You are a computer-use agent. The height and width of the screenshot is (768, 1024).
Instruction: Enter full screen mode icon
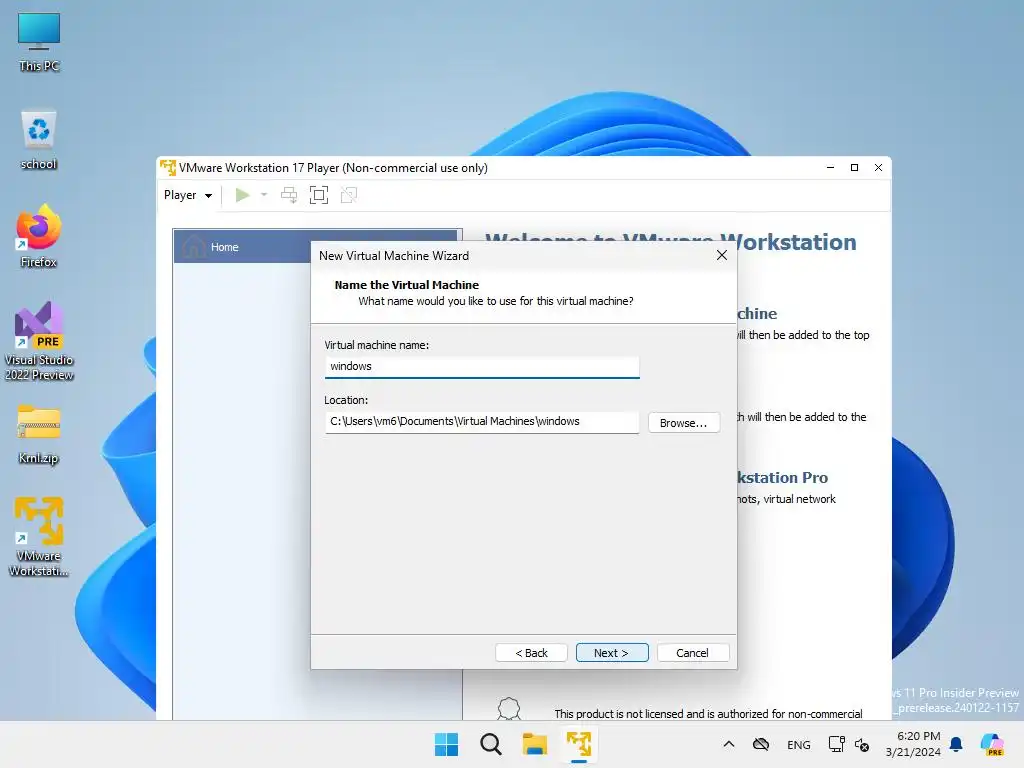click(319, 195)
